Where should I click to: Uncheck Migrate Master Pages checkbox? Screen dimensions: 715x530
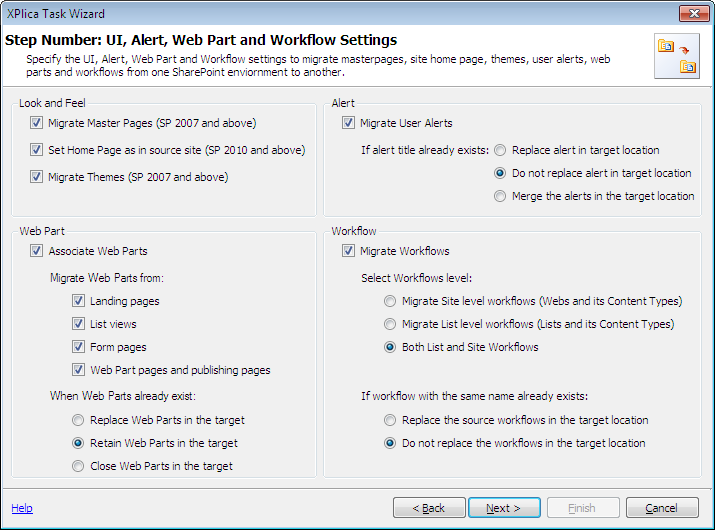tap(36, 123)
